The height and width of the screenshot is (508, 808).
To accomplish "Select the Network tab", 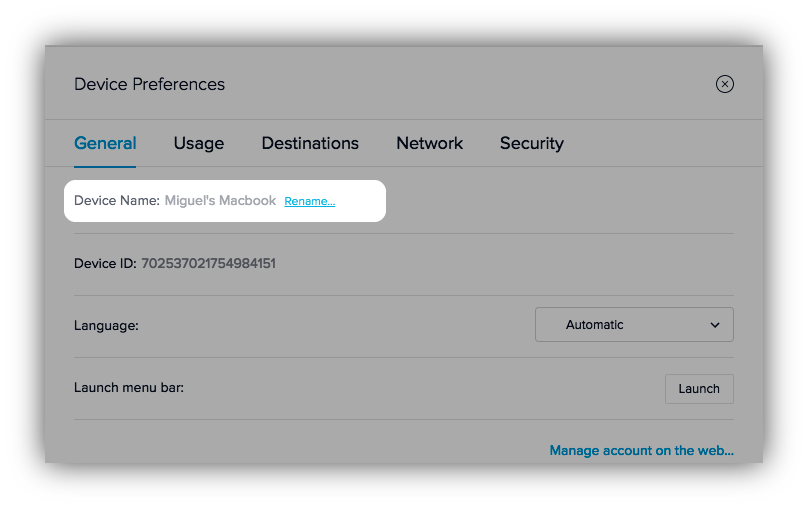I will (429, 143).
